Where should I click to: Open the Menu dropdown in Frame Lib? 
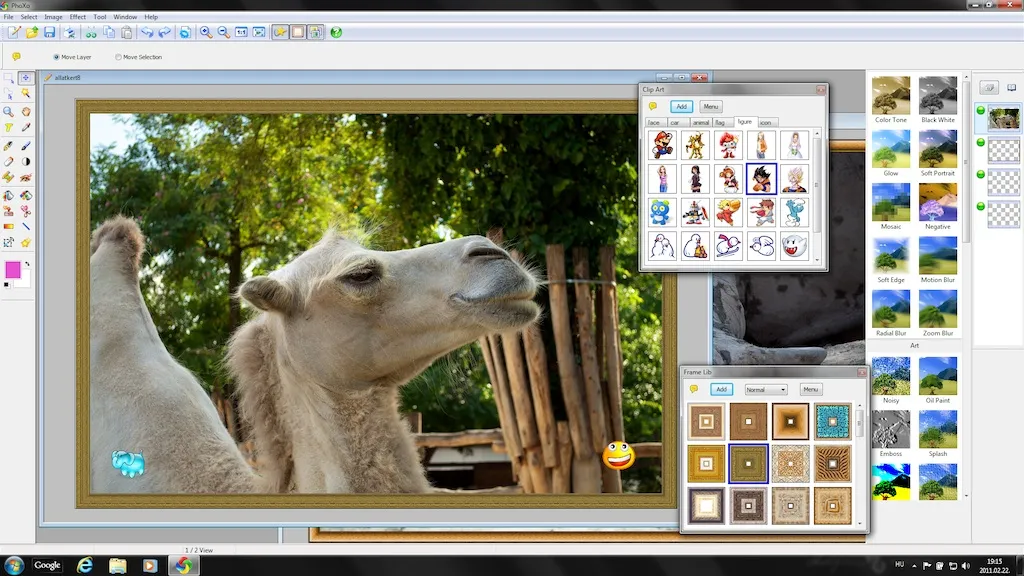pos(810,389)
